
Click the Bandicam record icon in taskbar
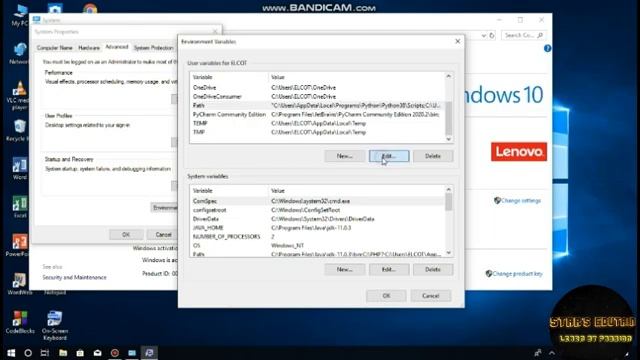pos(115,353)
